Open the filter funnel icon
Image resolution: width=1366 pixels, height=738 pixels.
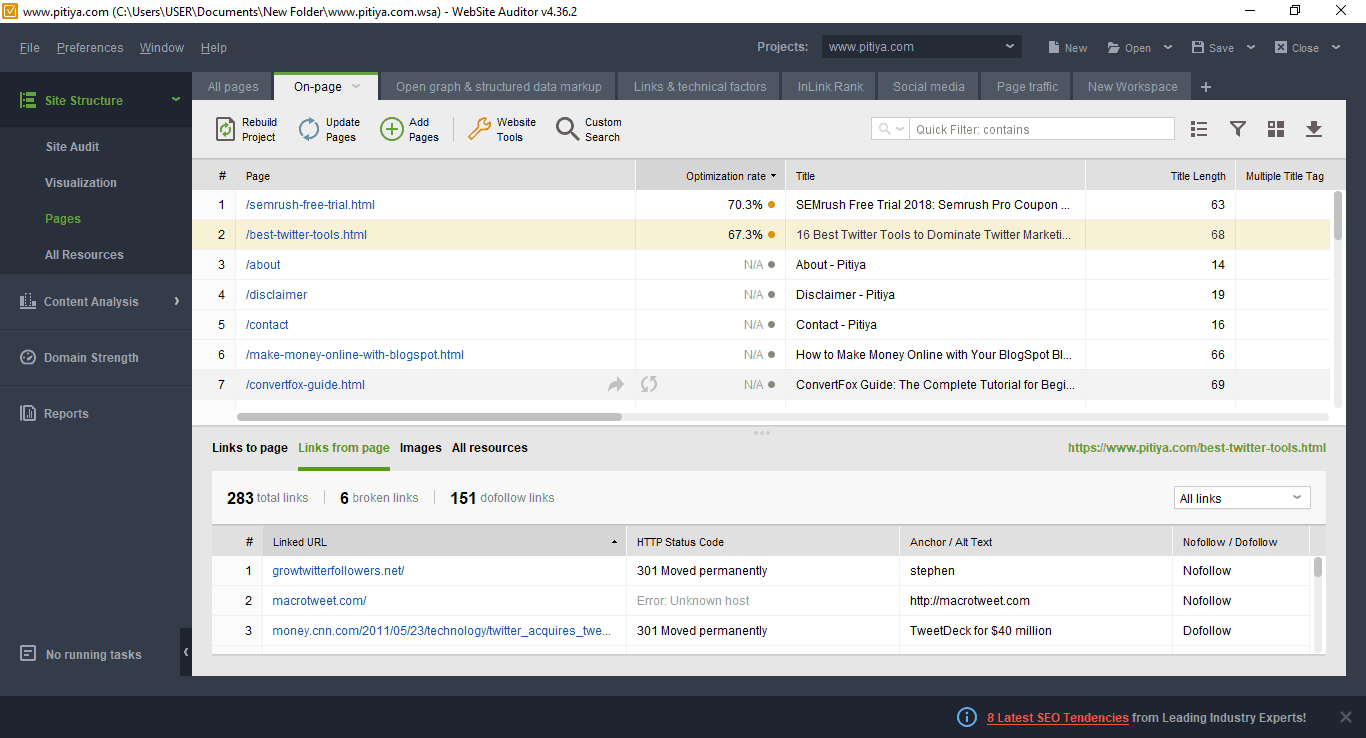(1238, 129)
